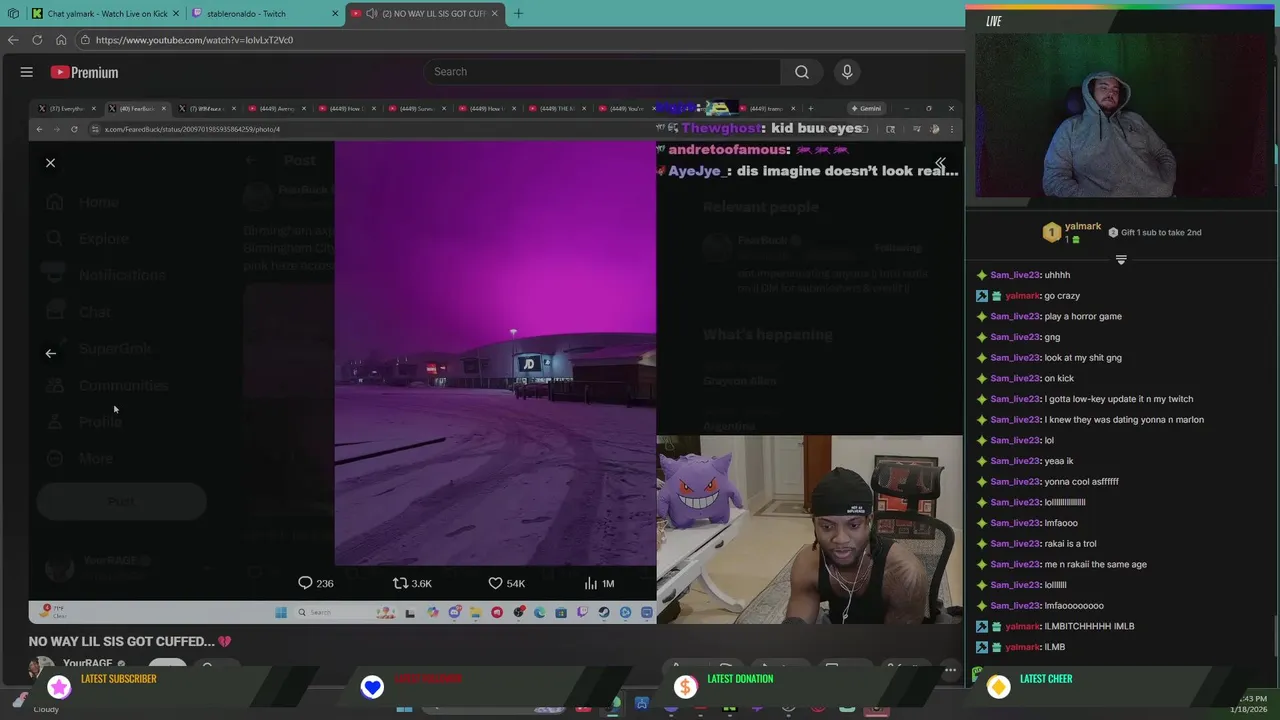
Task: Click the inner taskbar Search box
Action: 345,612
